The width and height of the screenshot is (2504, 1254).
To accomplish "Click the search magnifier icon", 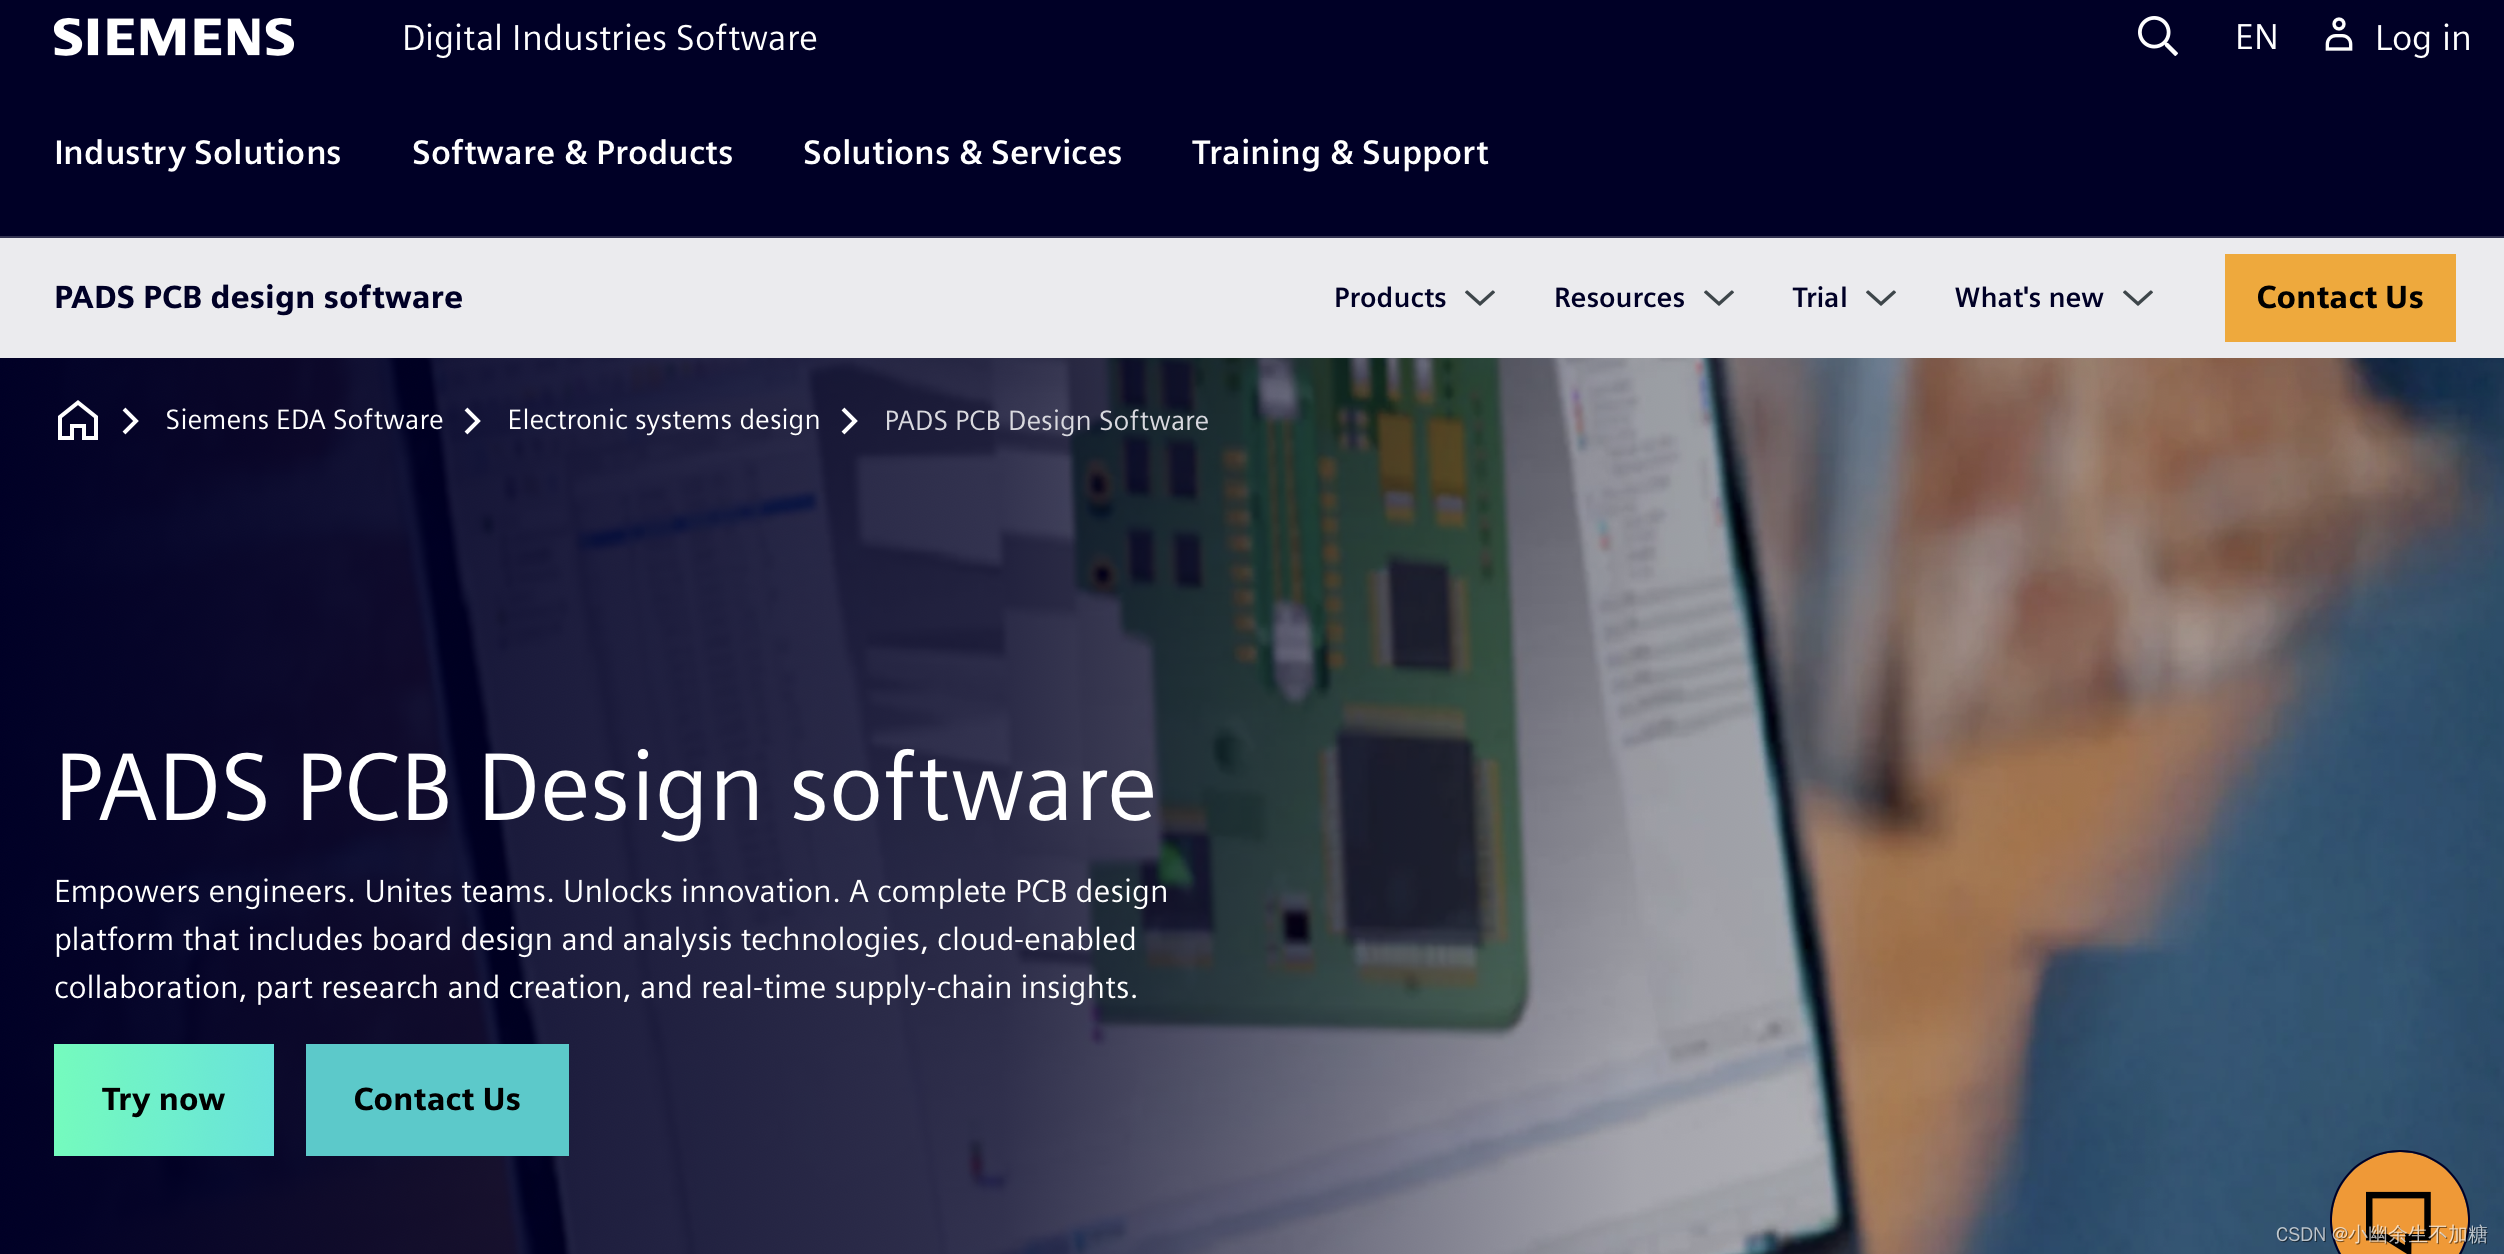I will click(2157, 37).
